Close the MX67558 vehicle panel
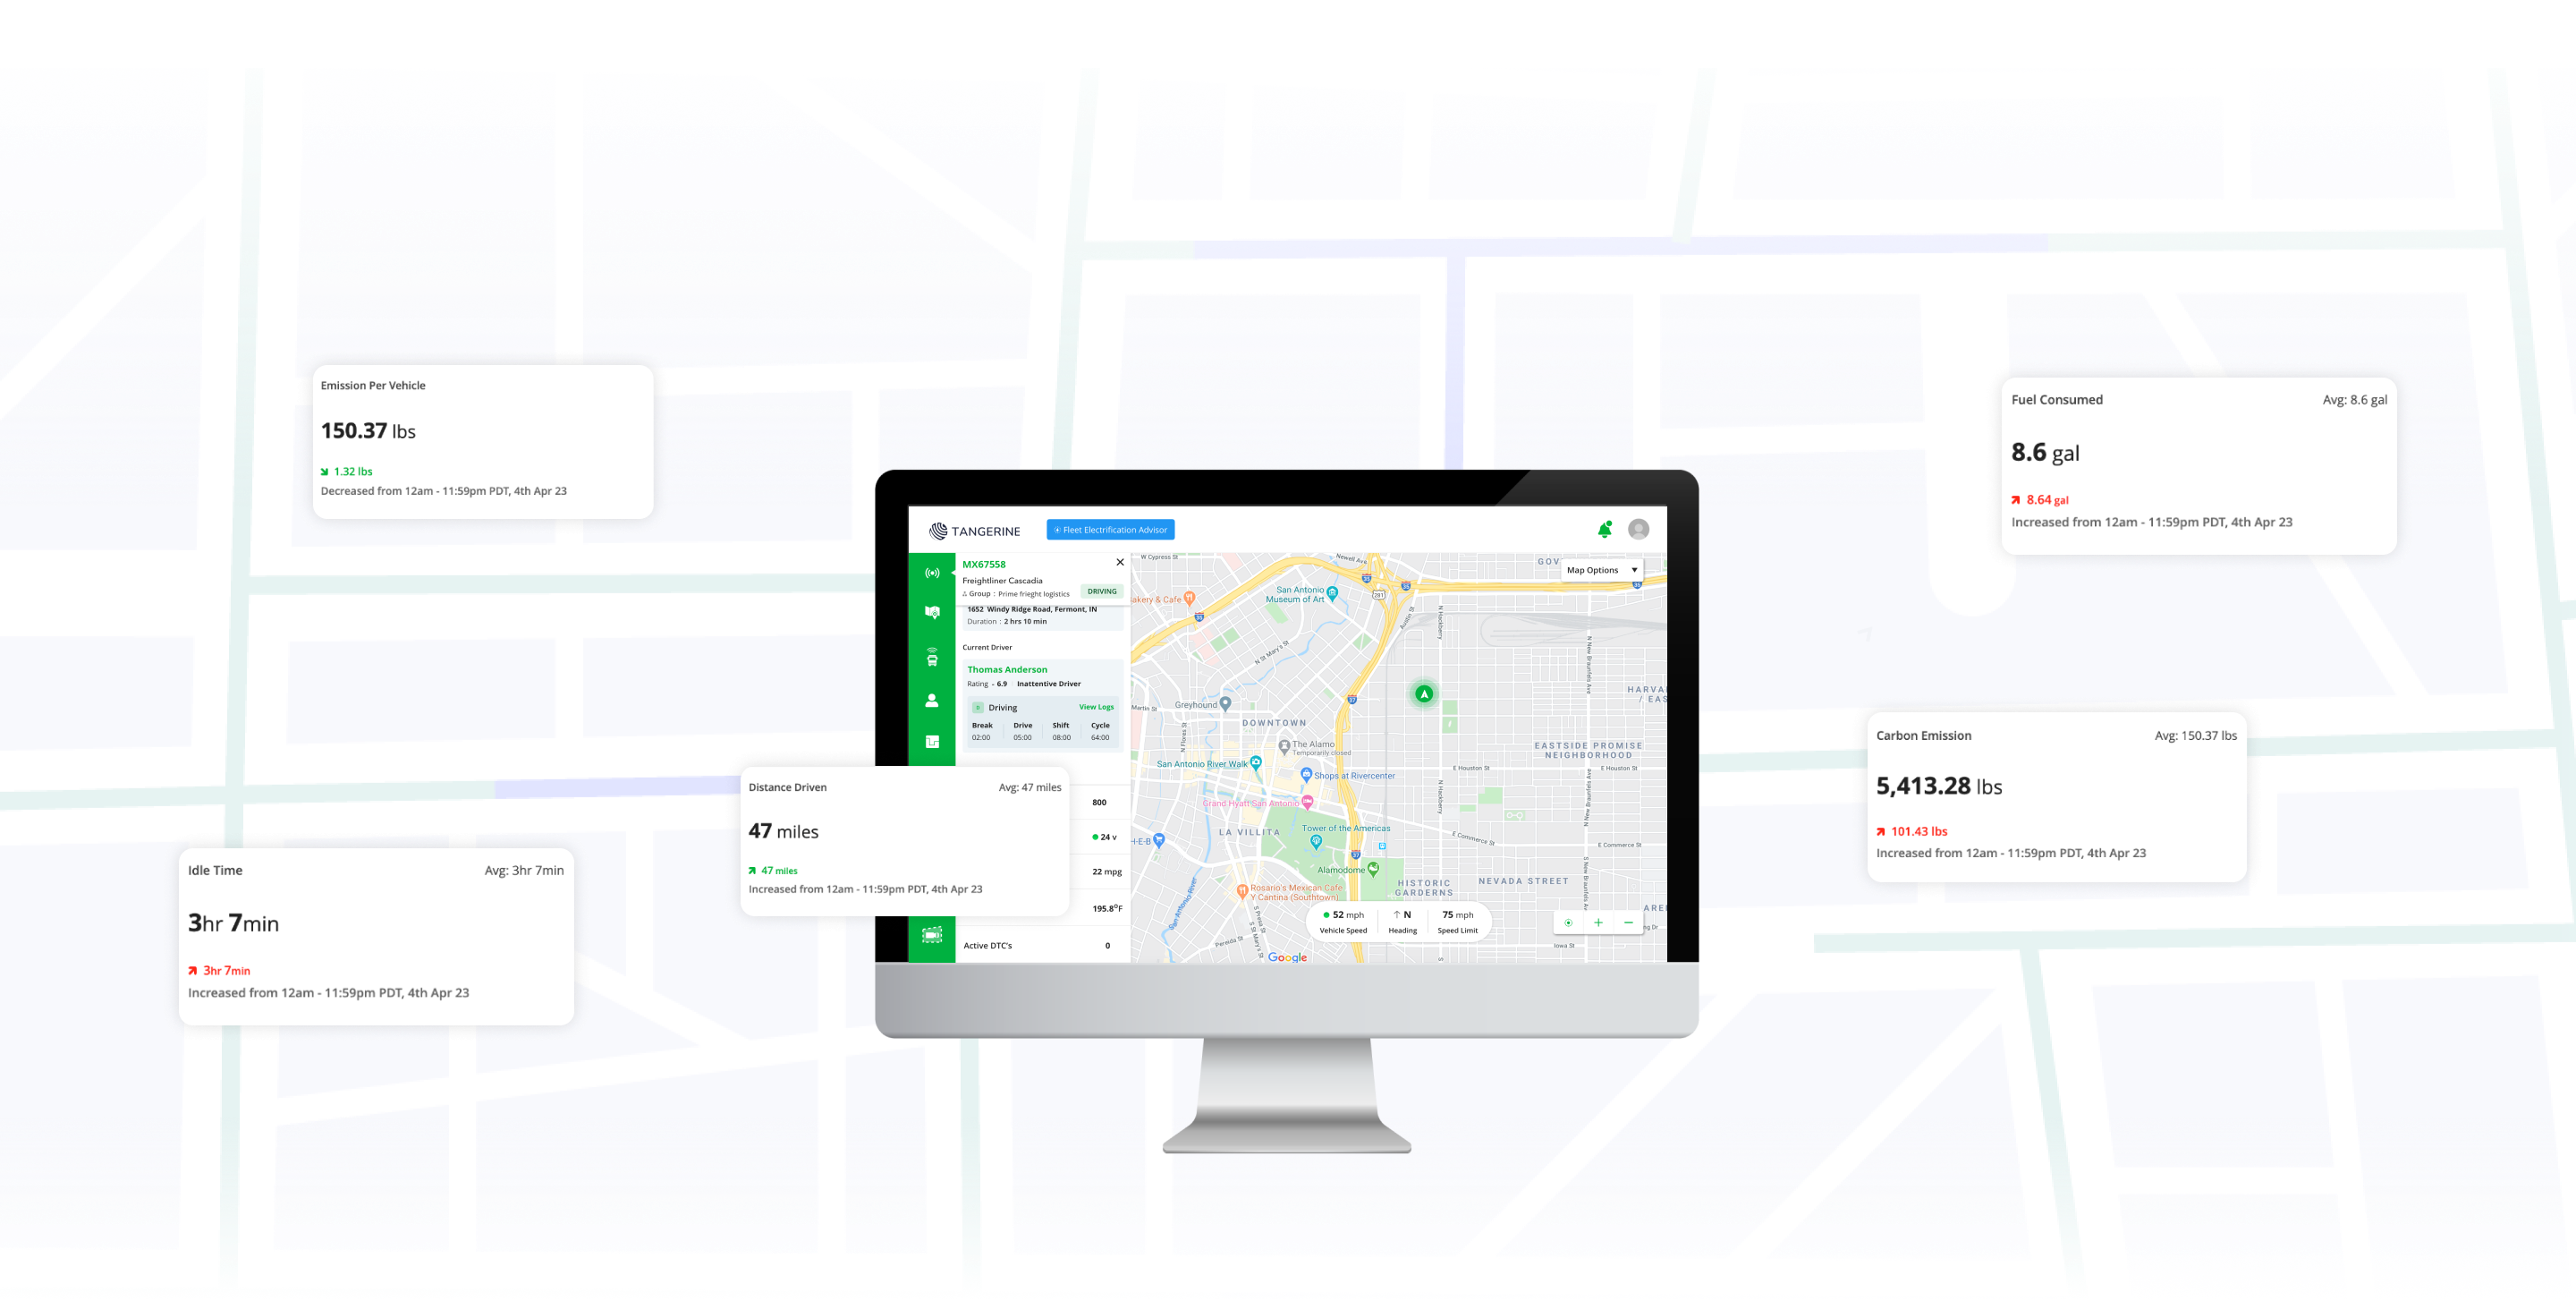Screen dimensions: 2576x1301 point(1120,562)
